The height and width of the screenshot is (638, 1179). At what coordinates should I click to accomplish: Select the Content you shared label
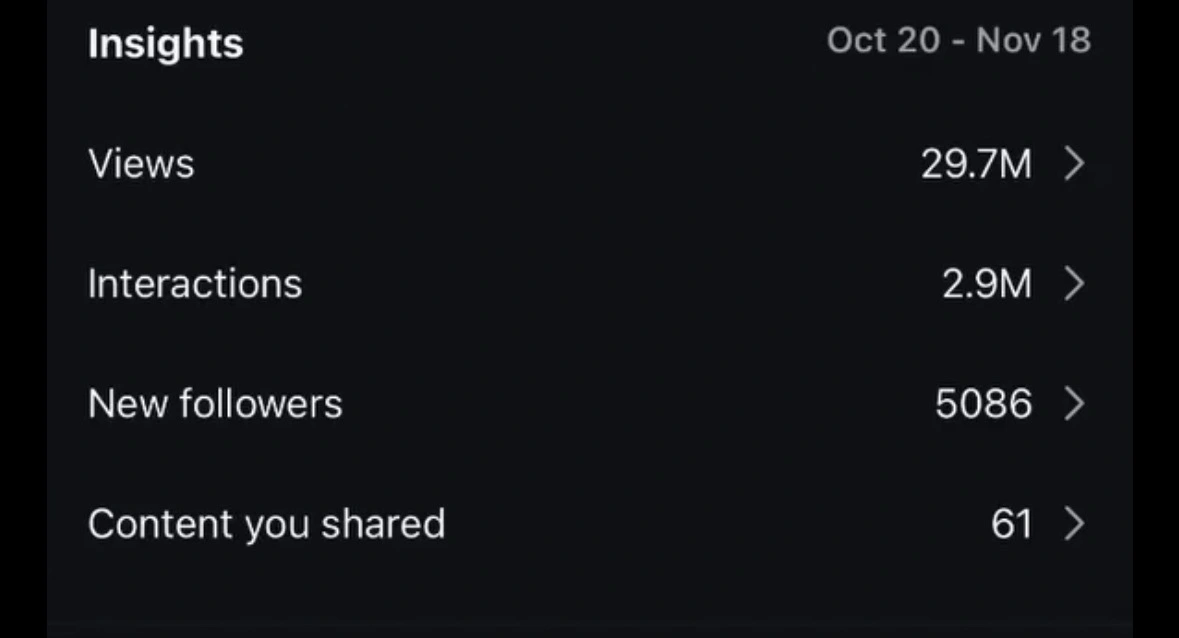(x=266, y=524)
